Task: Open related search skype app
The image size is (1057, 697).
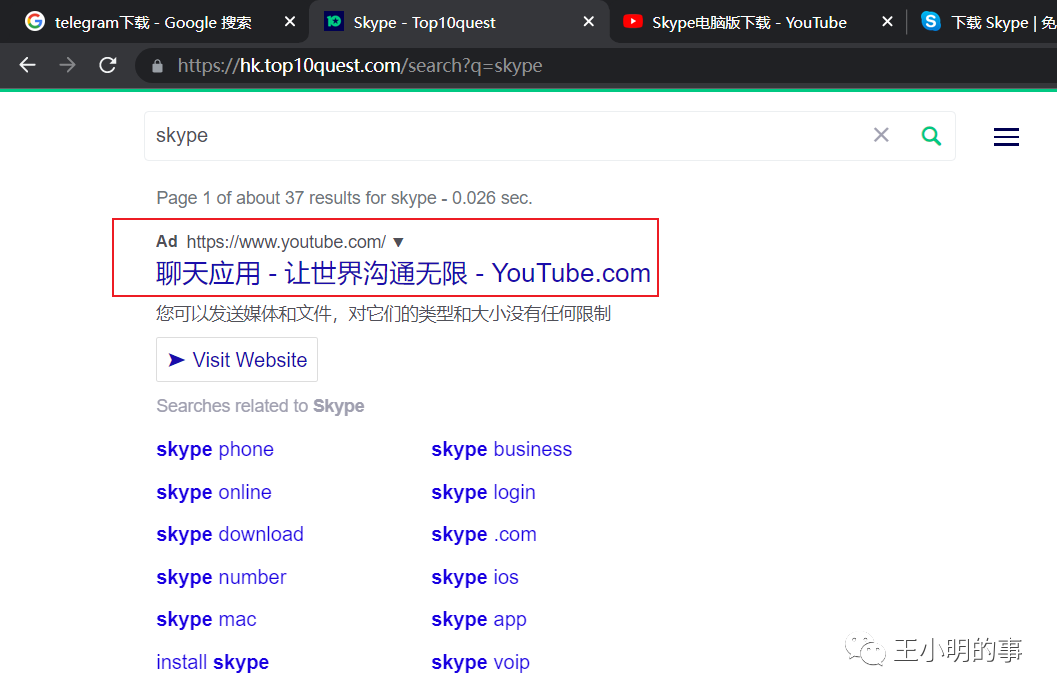Action: [479, 619]
